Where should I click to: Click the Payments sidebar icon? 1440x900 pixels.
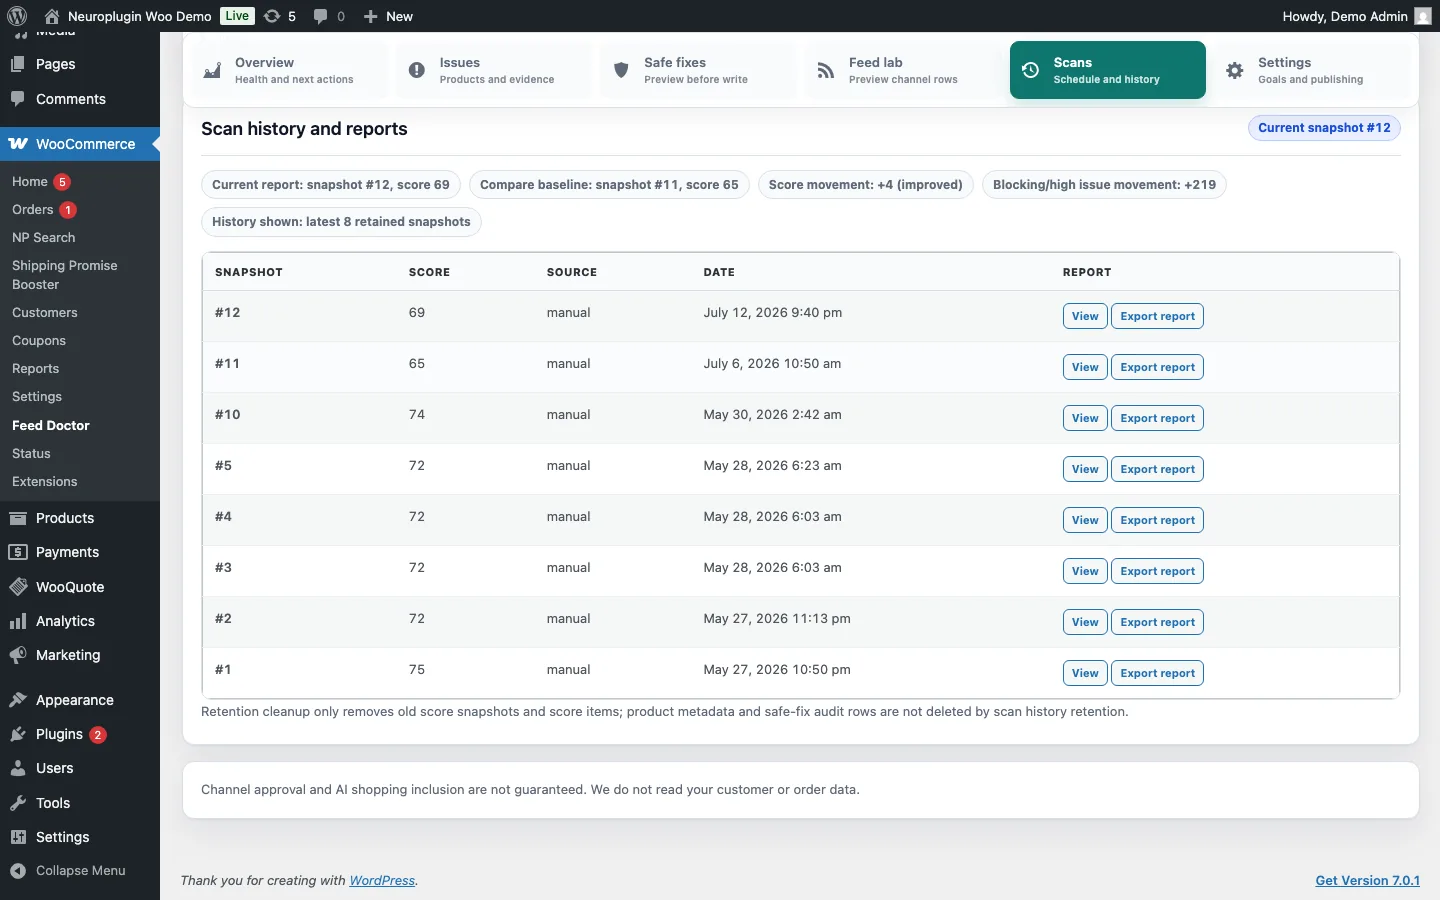coord(18,552)
